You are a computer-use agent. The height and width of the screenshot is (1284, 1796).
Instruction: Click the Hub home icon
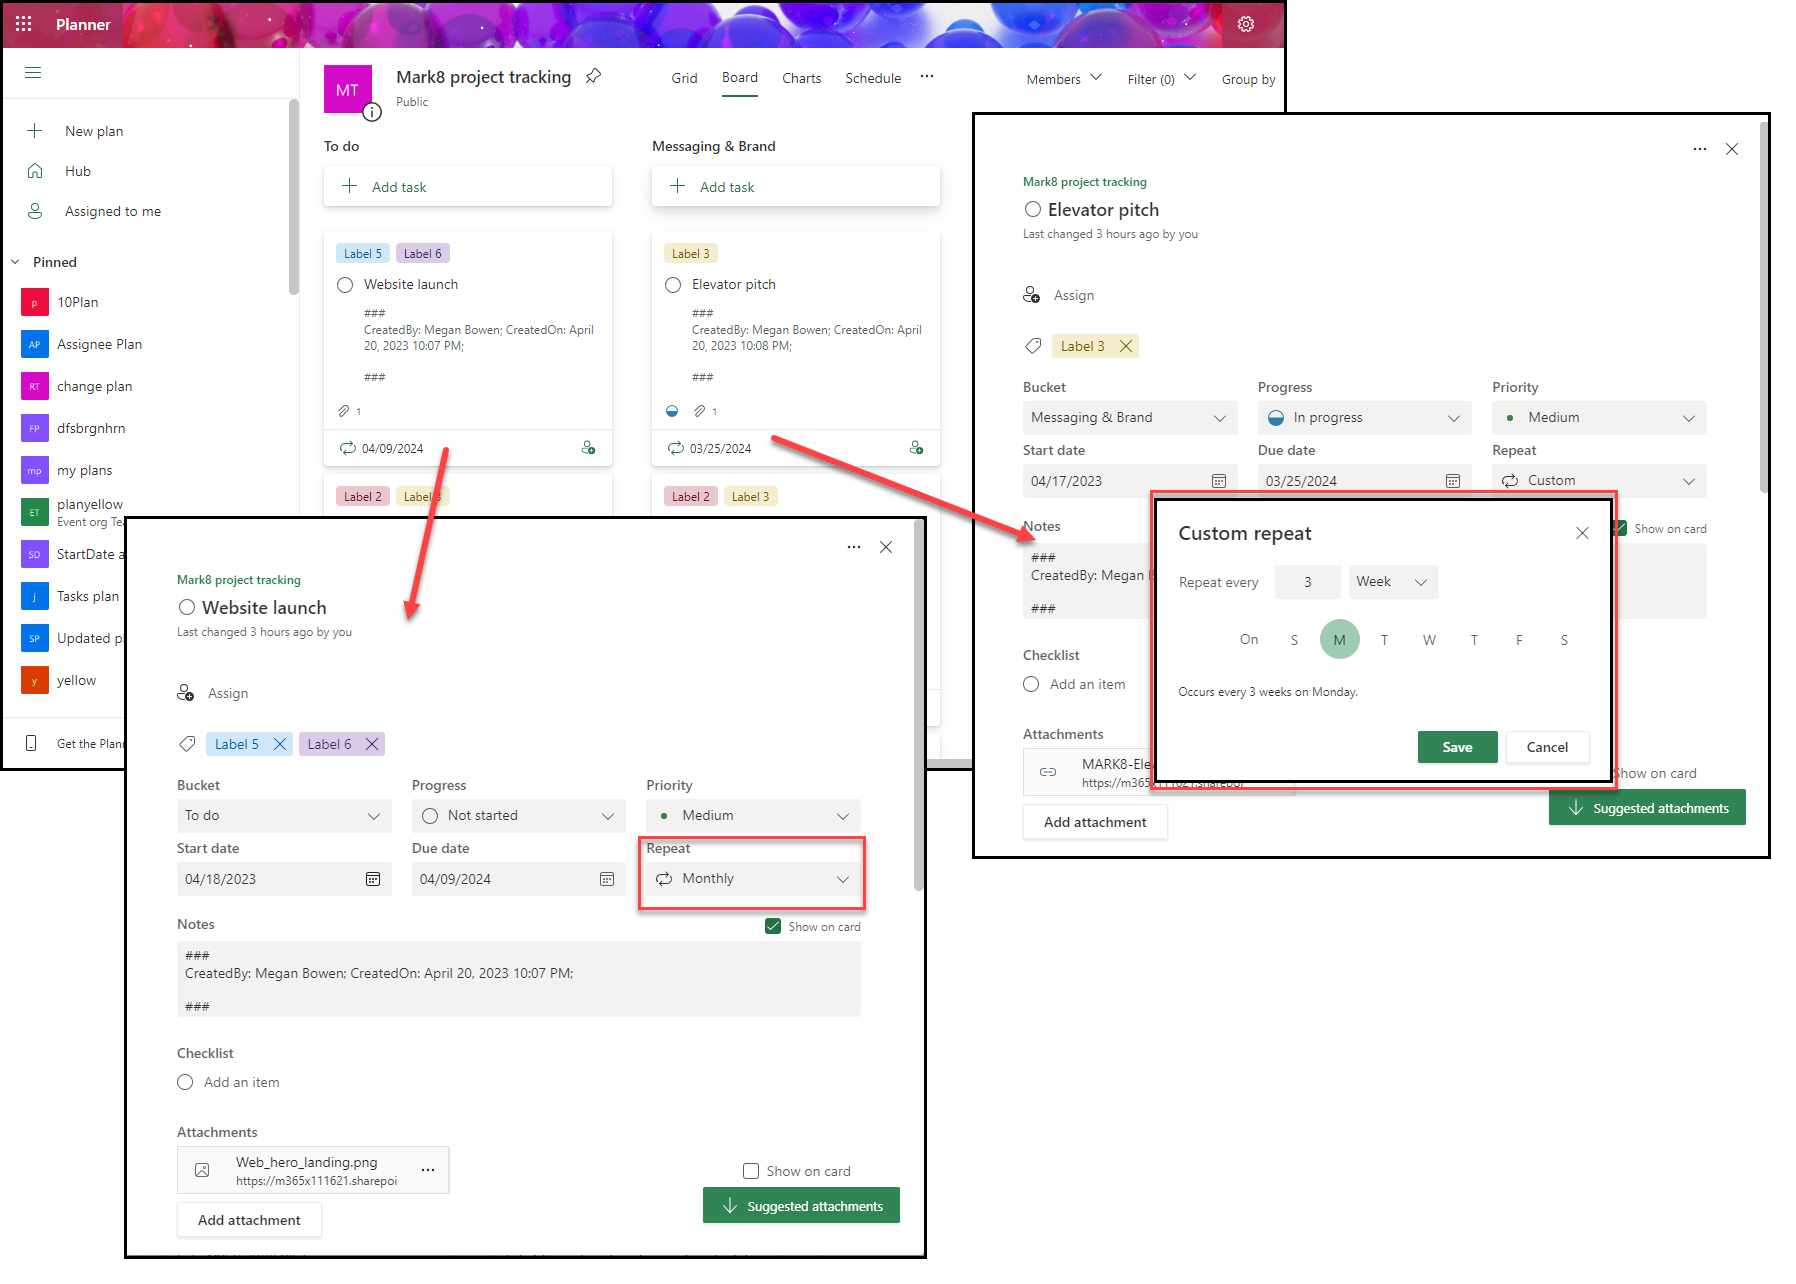pyautogui.click(x=35, y=171)
